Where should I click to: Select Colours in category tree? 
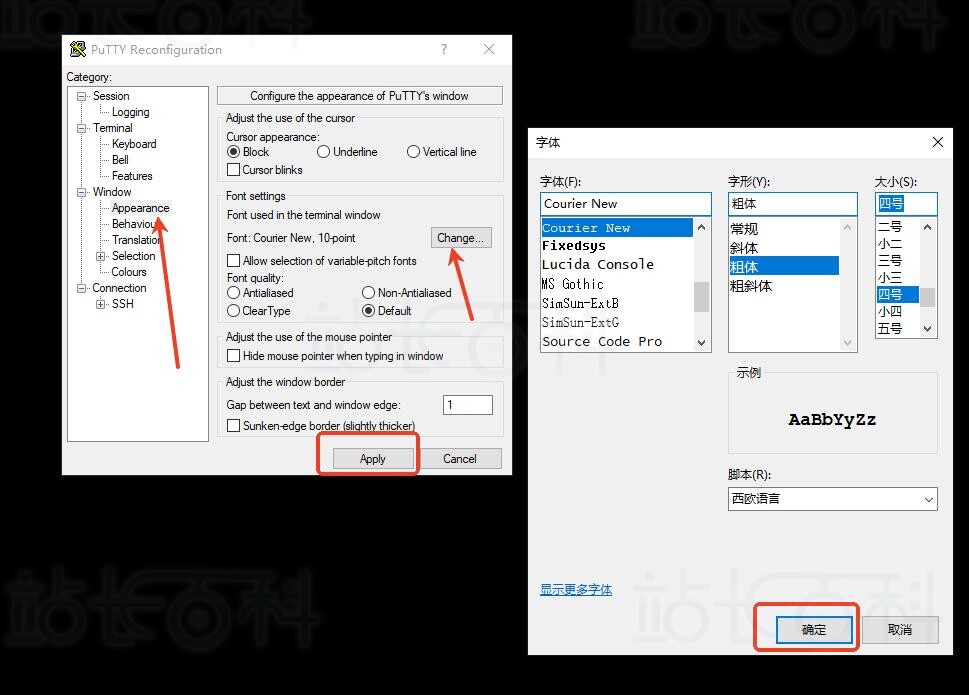tap(129, 272)
